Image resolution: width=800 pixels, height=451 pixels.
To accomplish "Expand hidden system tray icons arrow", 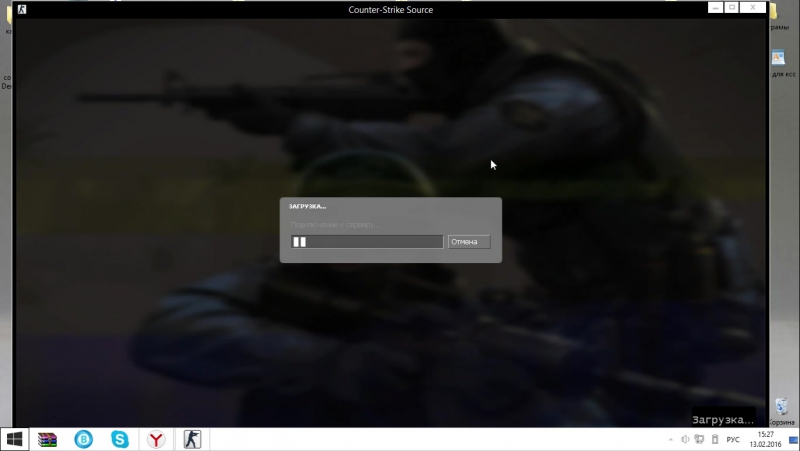I will (671, 439).
